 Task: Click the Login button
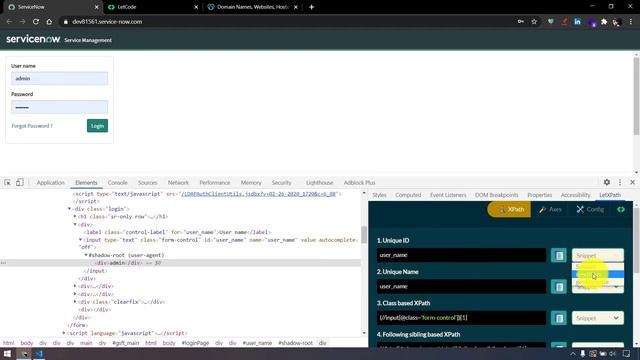coord(97,126)
